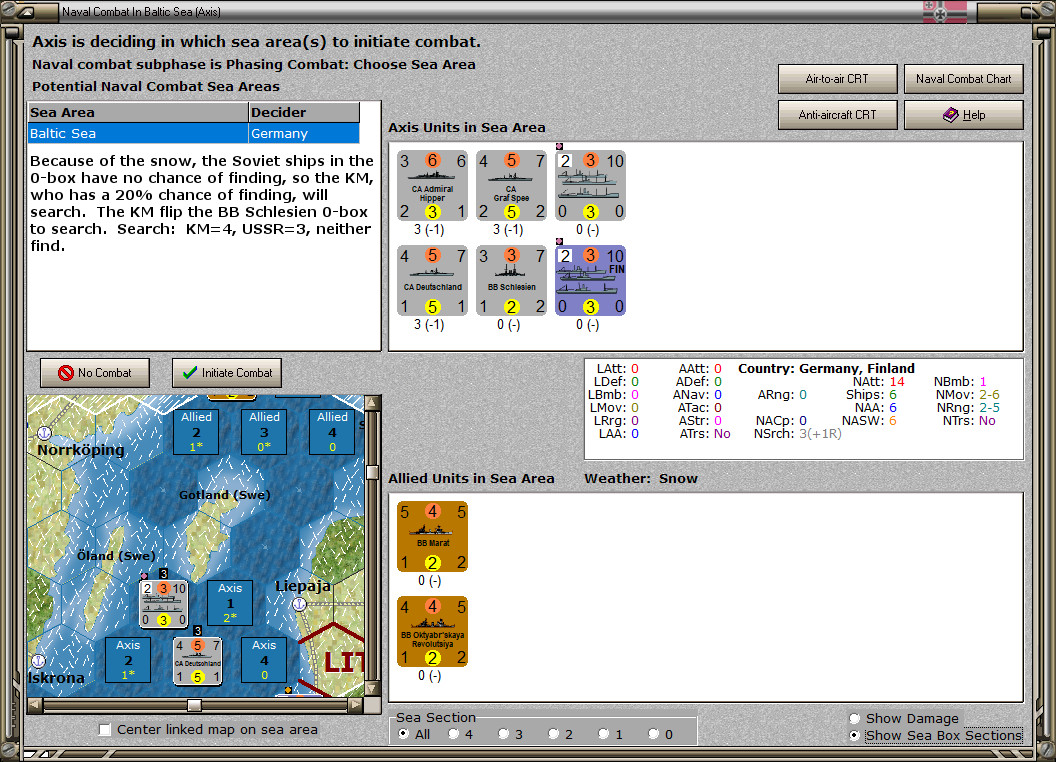Select the Finnish FIN convoy counter
The height and width of the screenshot is (762, 1056).
[x=591, y=281]
